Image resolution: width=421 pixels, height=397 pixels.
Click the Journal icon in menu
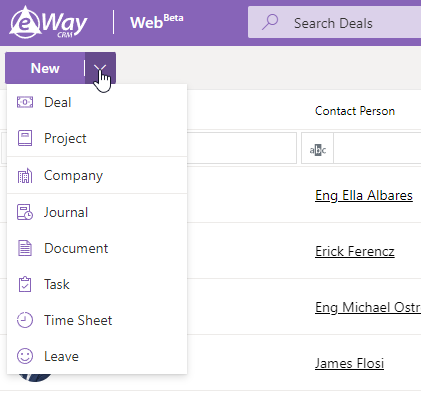tap(25, 212)
